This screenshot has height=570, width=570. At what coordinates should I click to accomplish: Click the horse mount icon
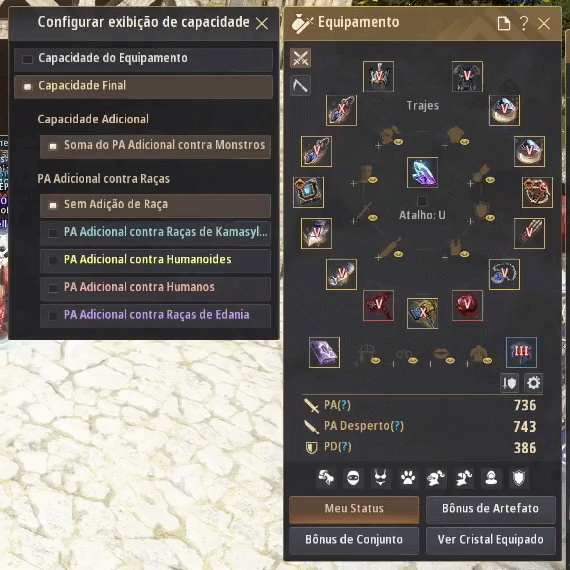pos(326,478)
